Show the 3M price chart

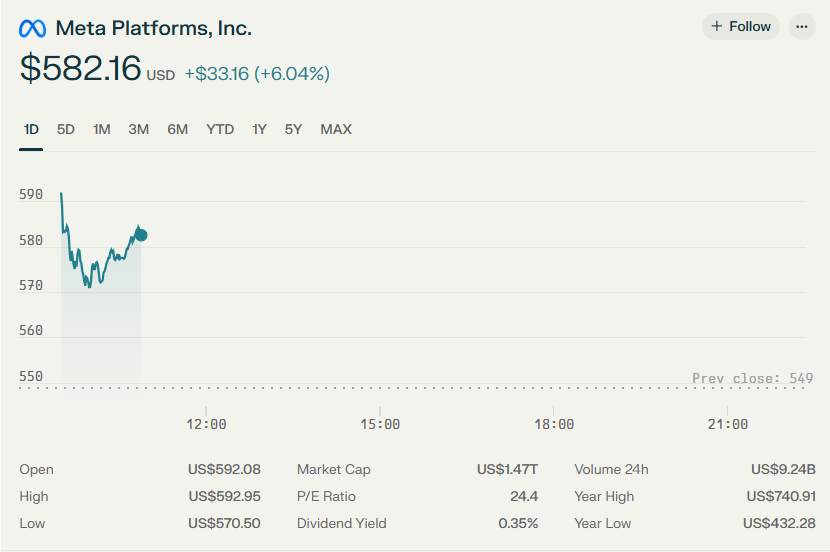(x=139, y=129)
